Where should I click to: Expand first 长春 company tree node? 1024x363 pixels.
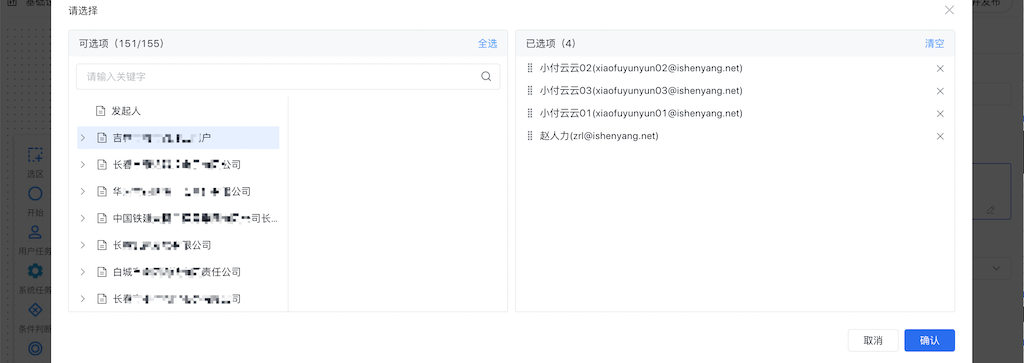[83, 165]
